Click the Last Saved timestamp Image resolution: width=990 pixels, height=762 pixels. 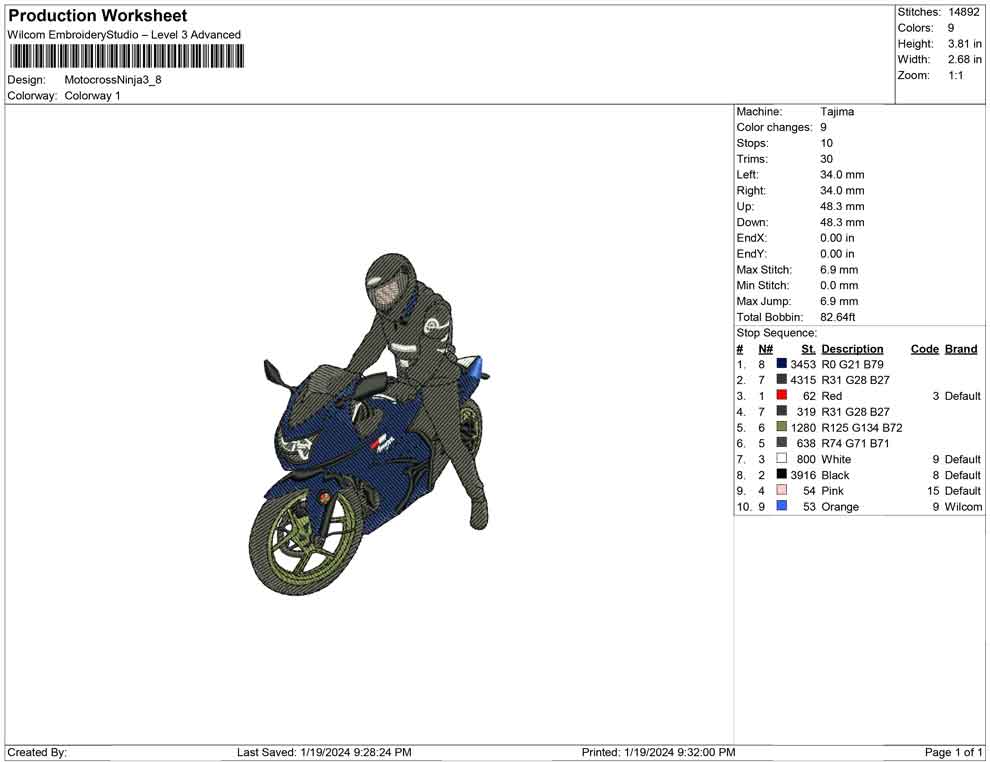324,752
